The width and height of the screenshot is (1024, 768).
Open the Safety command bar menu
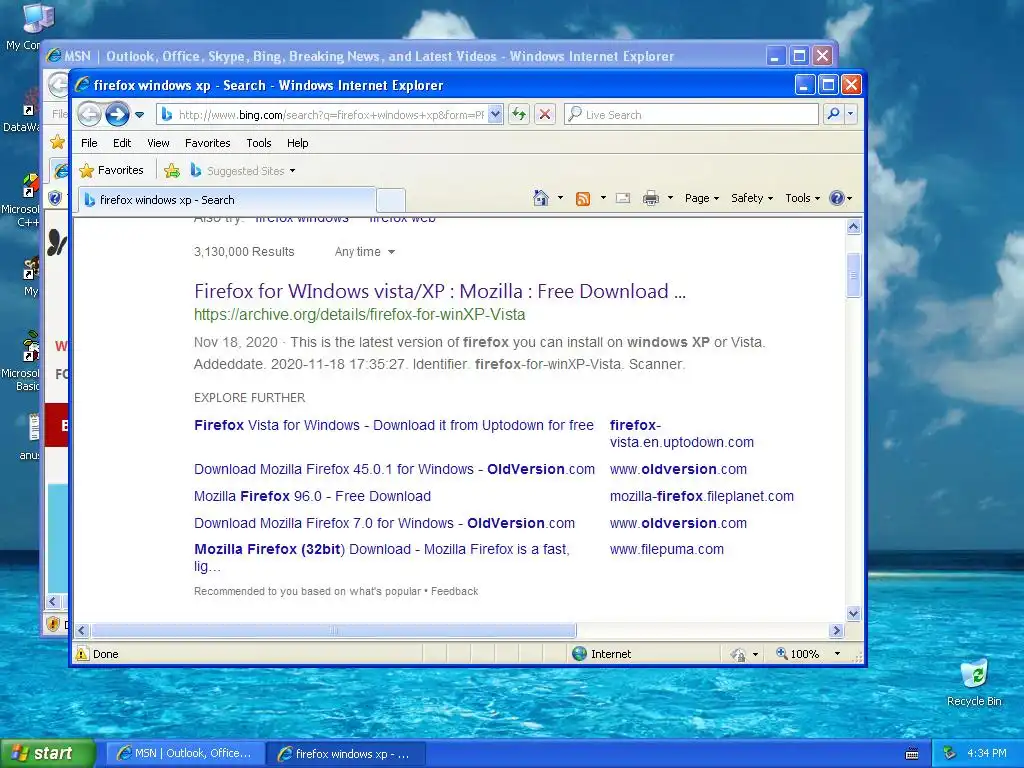(x=752, y=198)
